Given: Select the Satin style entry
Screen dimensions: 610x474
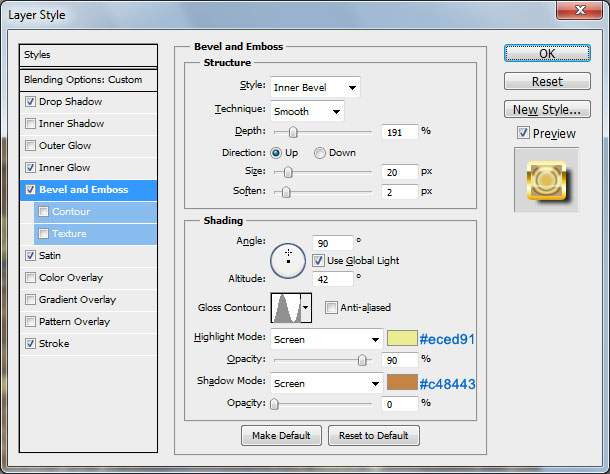Looking at the screenshot, I should click(x=50, y=256).
